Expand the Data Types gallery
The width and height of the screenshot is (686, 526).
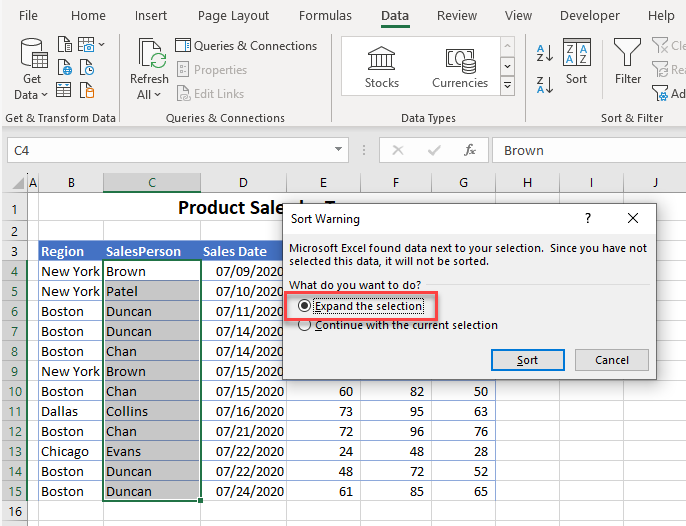[x=507, y=86]
